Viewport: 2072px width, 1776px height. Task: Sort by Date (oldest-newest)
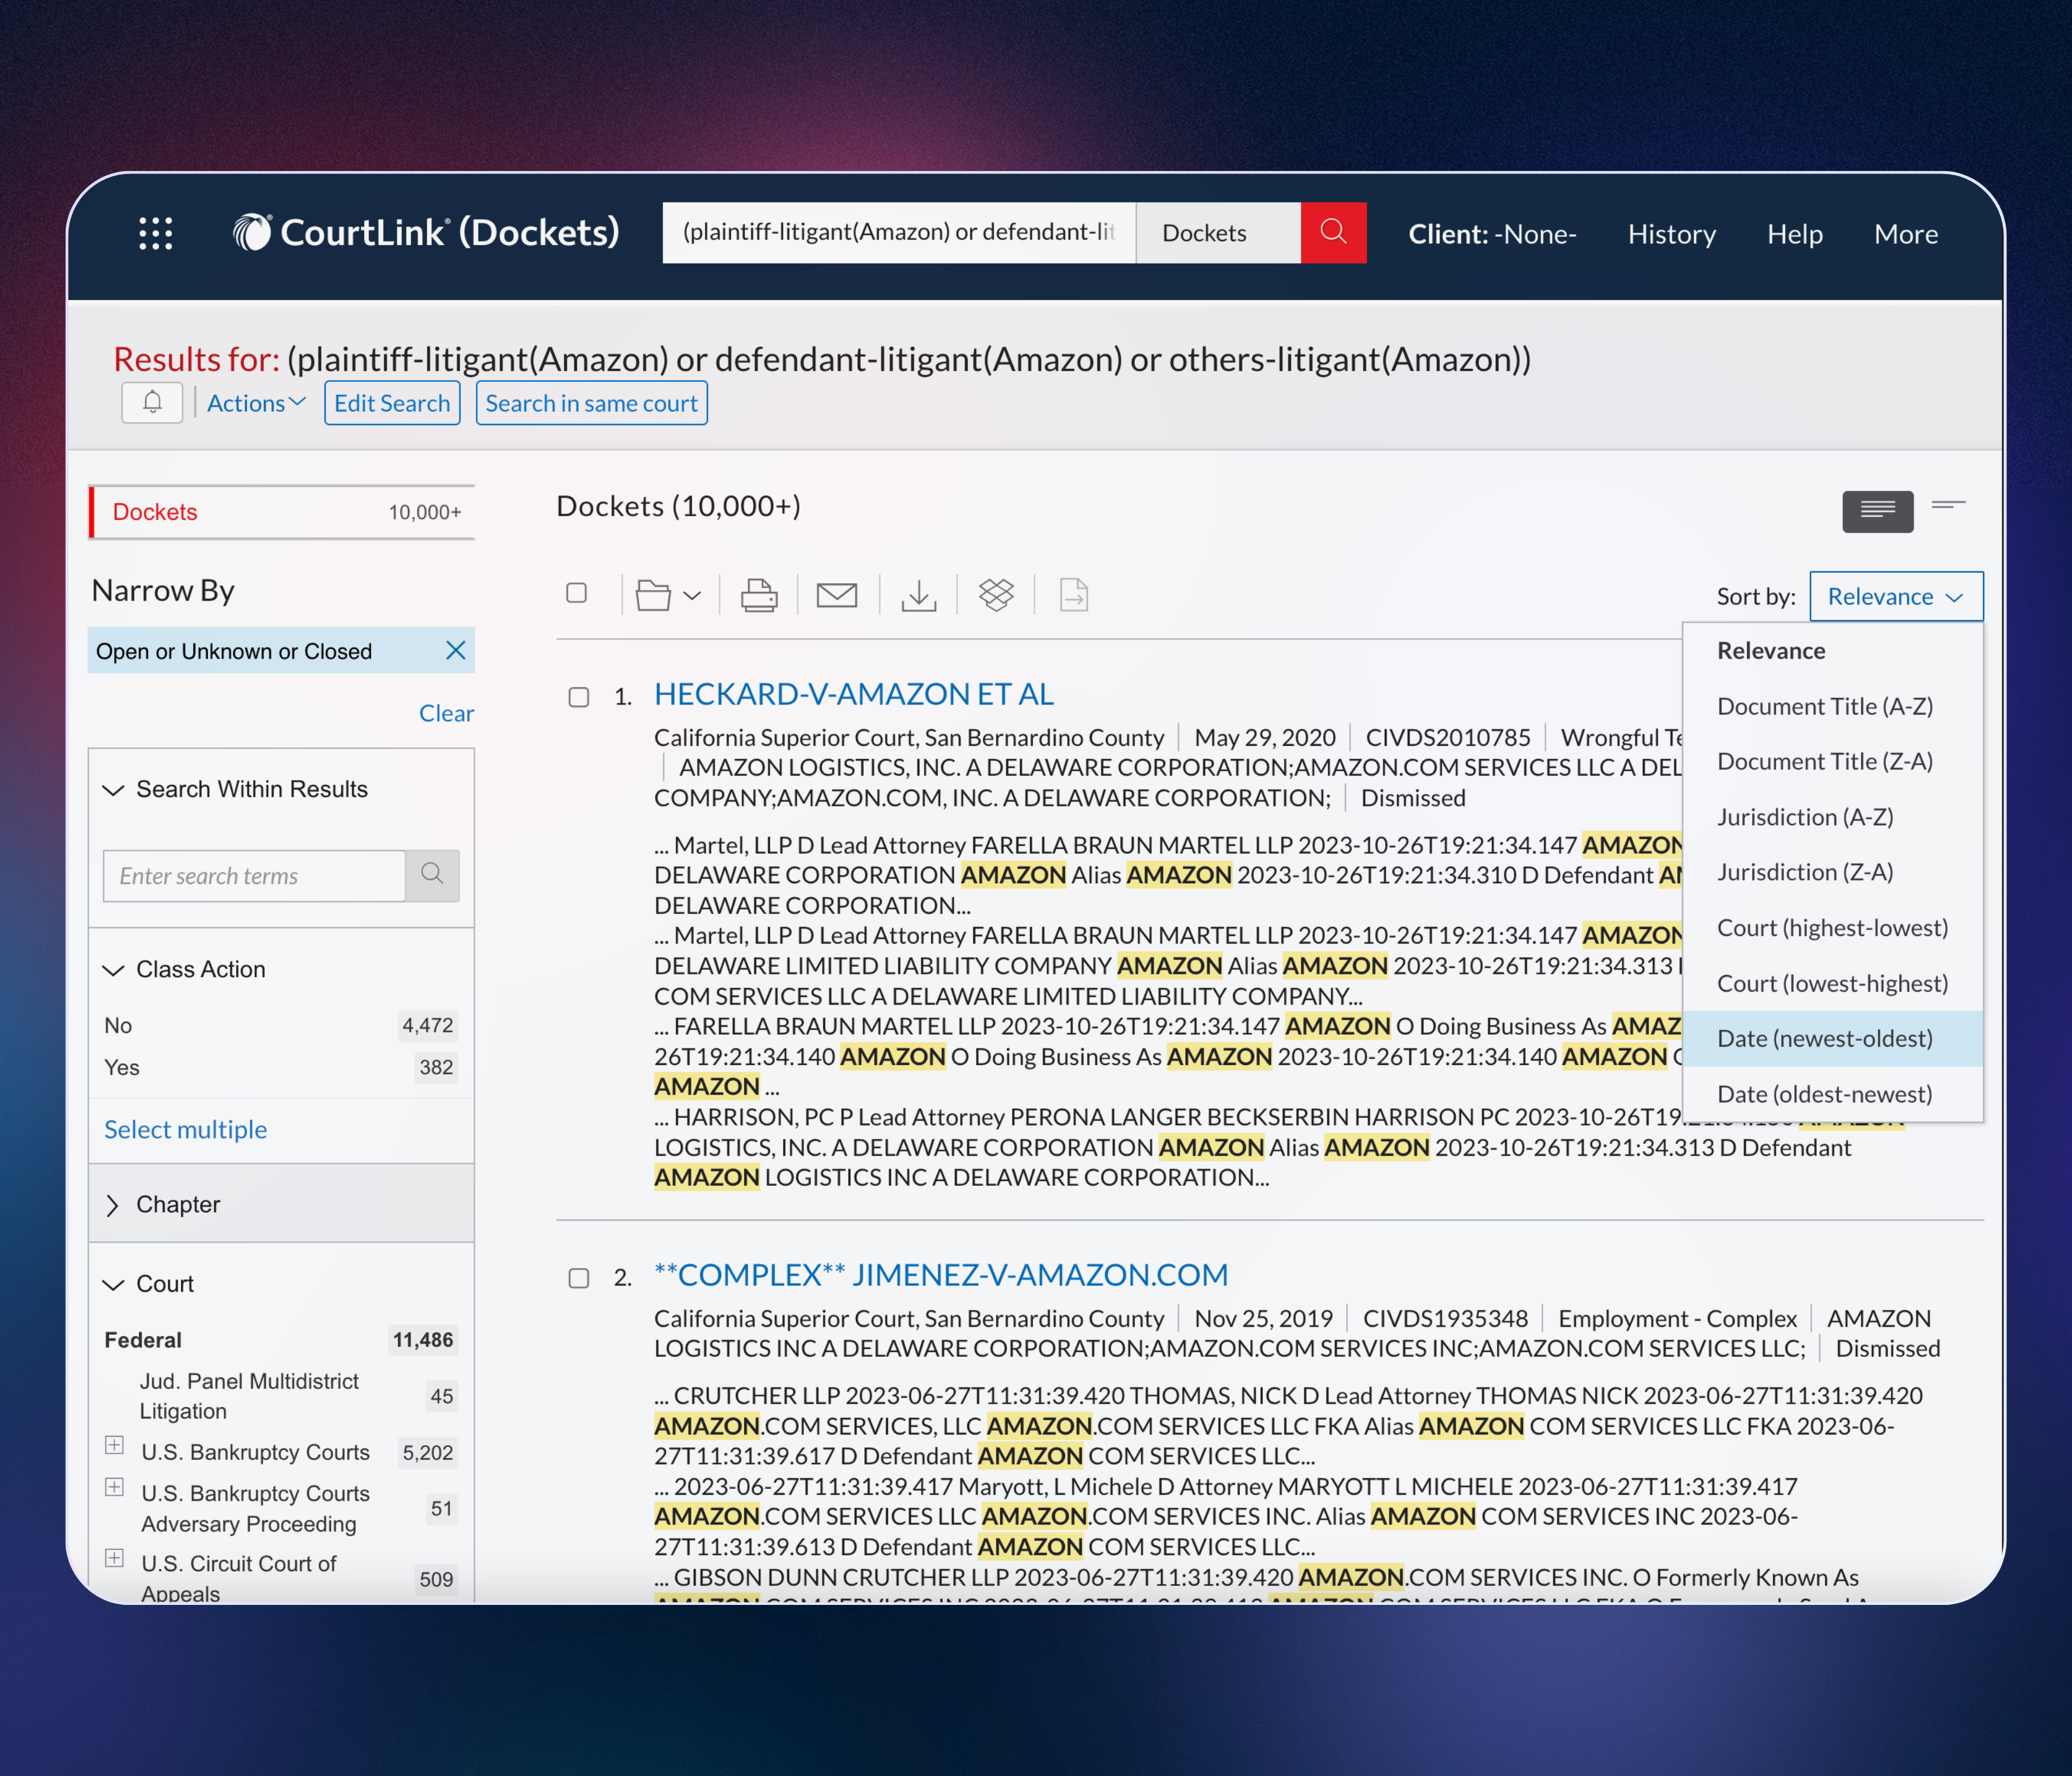[x=1833, y=1094]
